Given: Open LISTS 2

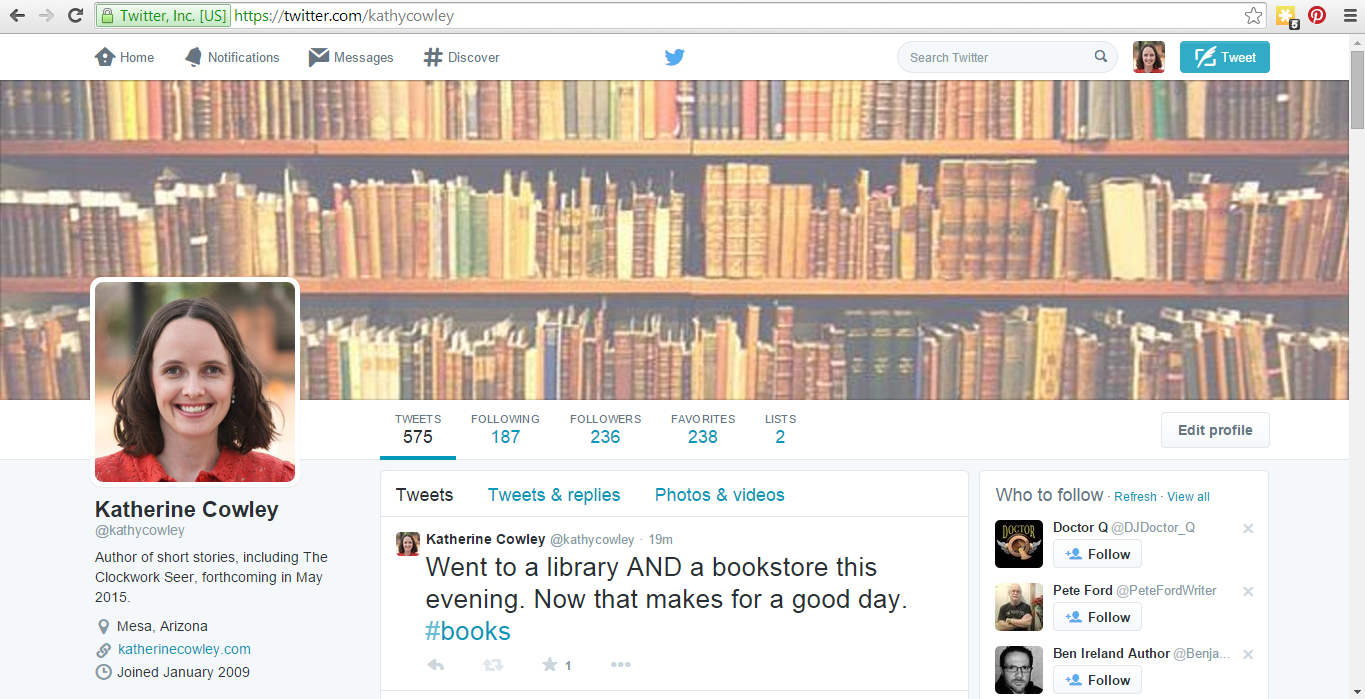Looking at the screenshot, I should [x=780, y=429].
